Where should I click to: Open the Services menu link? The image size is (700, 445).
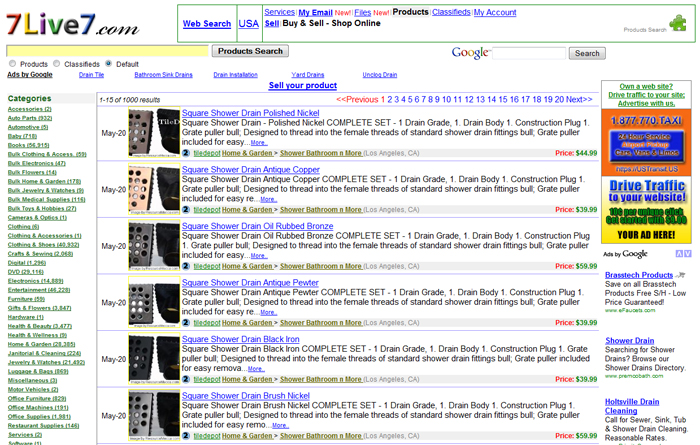click(x=279, y=12)
